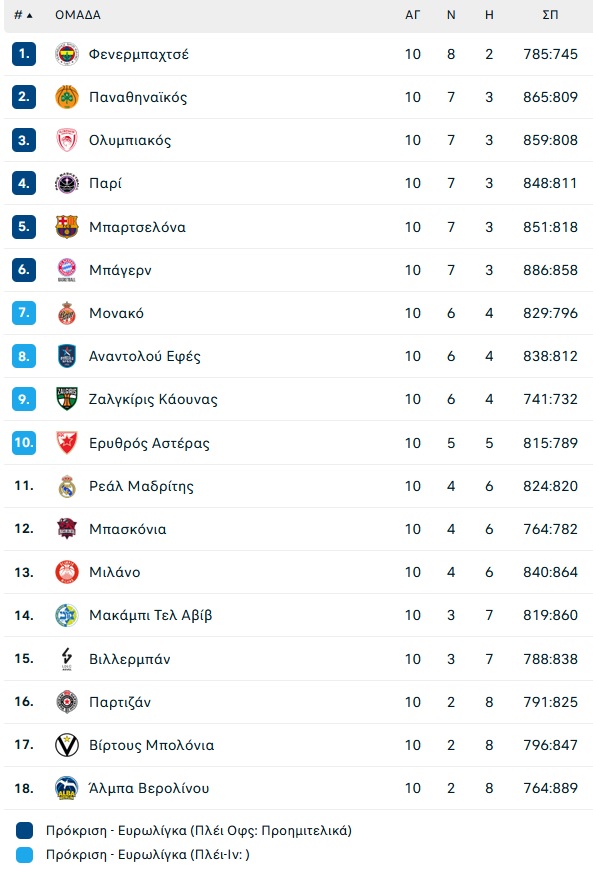The height and width of the screenshot is (880, 593).
Task: Click the light blue play-in legend swatch
Action: point(25,854)
